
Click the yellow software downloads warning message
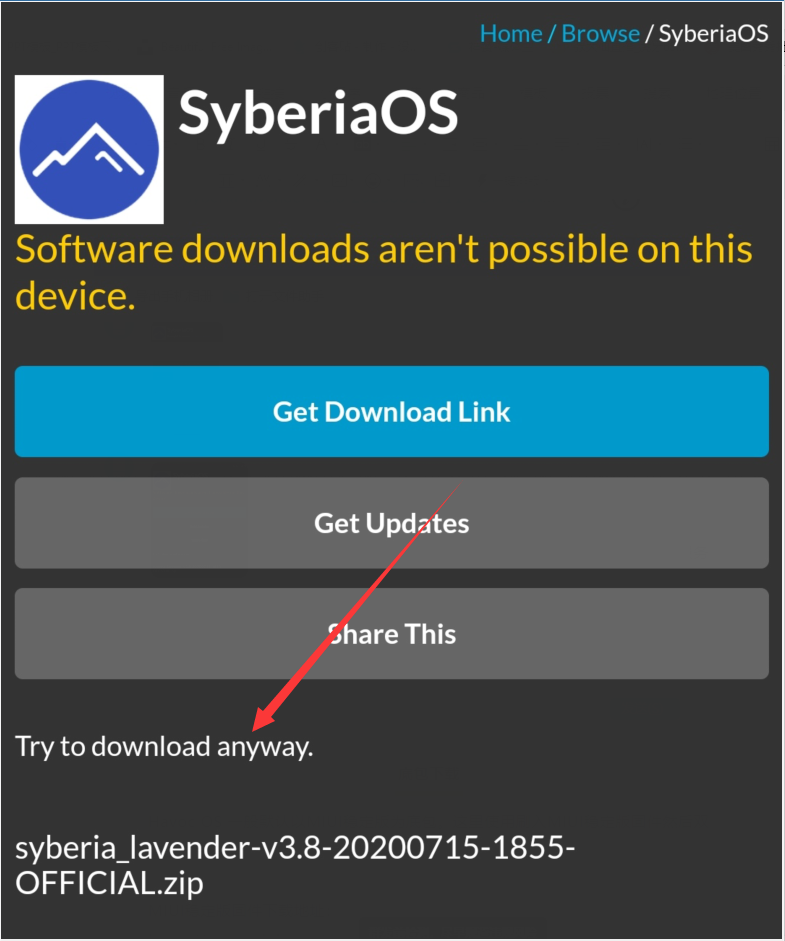(383, 272)
